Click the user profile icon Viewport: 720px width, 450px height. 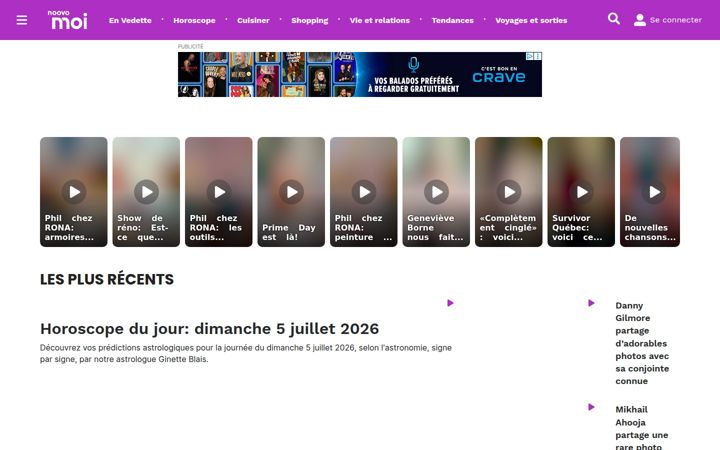640,20
